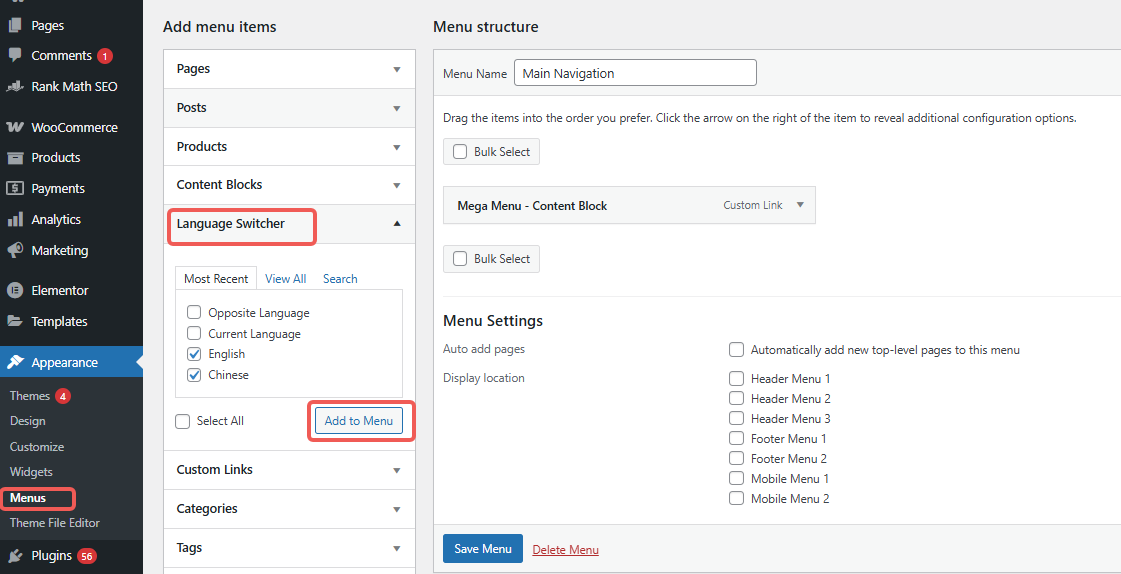Click the WooCommerce sidebar icon
Viewport: 1121px width, 574px height.
click(15, 127)
